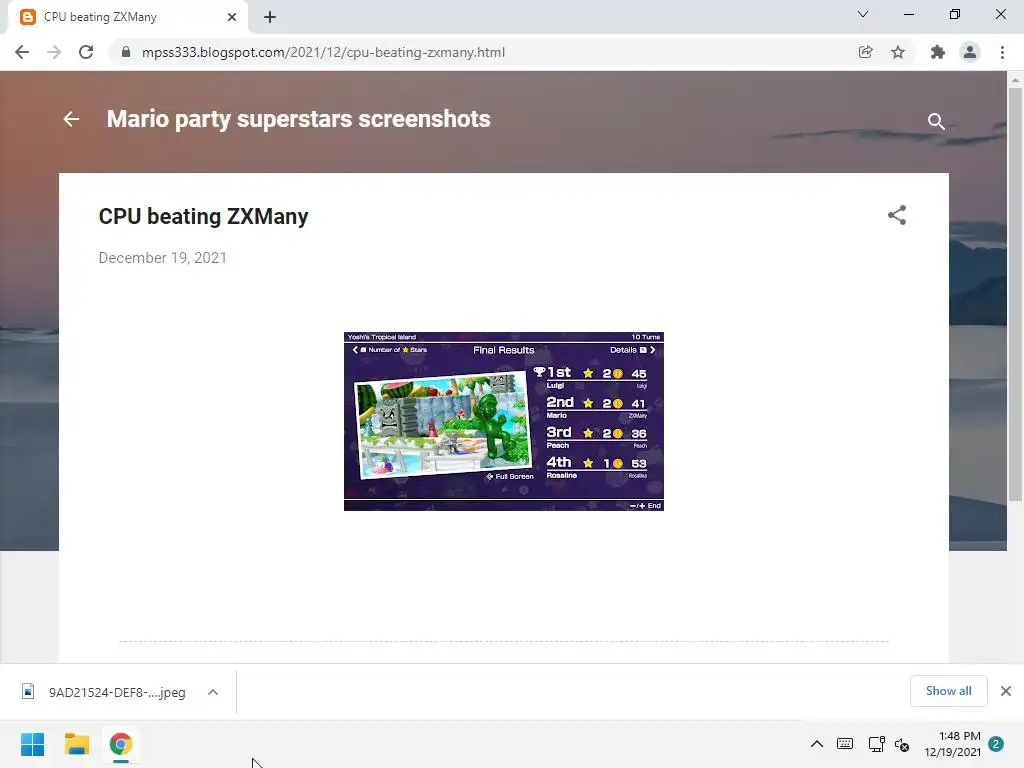Select the CPU beating ZXMany tab

click(x=128, y=17)
